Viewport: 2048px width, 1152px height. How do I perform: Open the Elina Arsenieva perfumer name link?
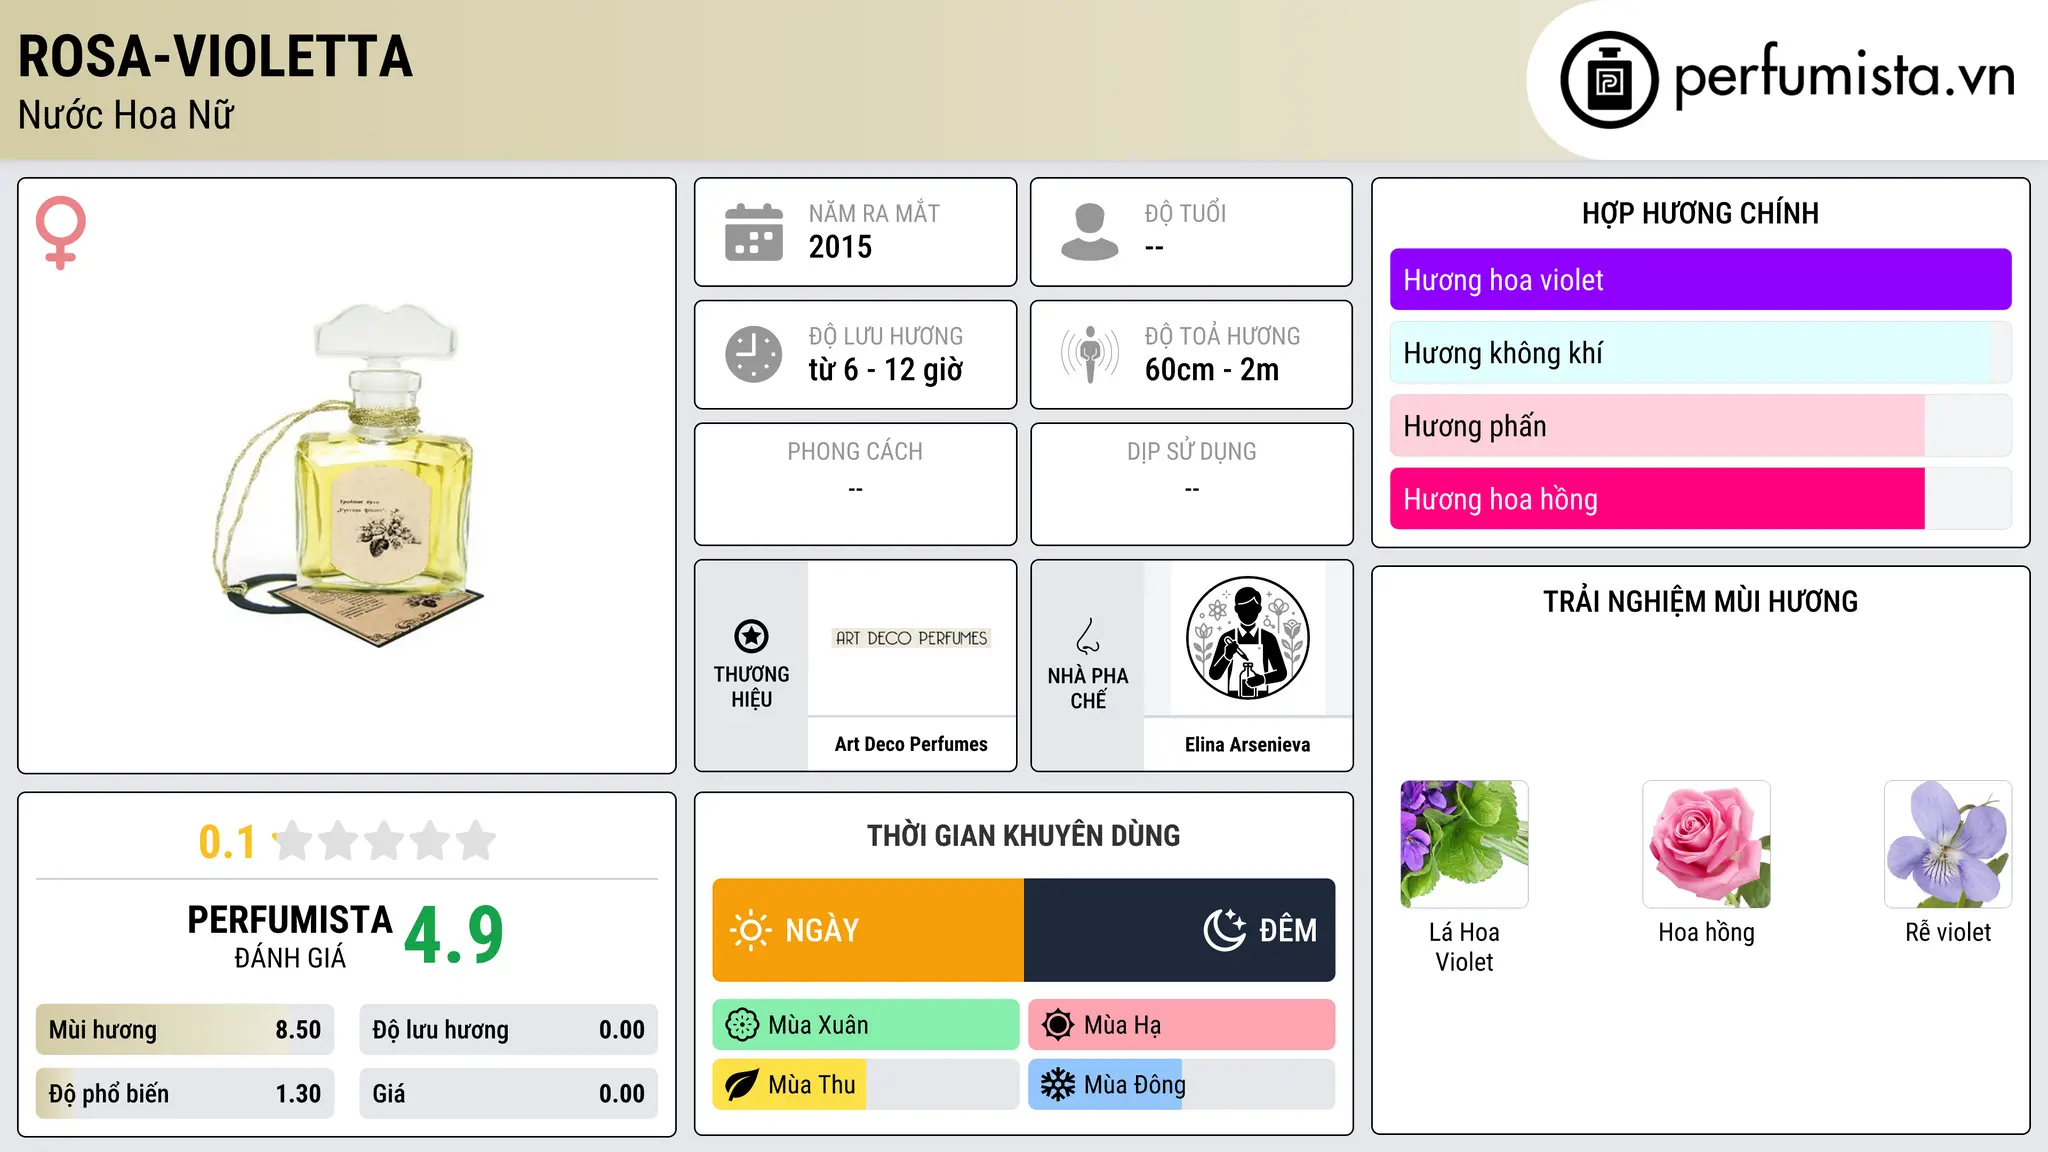(1247, 744)
